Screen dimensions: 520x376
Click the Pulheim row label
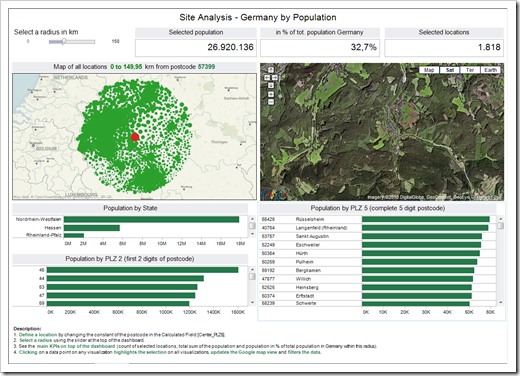[x=304, y=262]
